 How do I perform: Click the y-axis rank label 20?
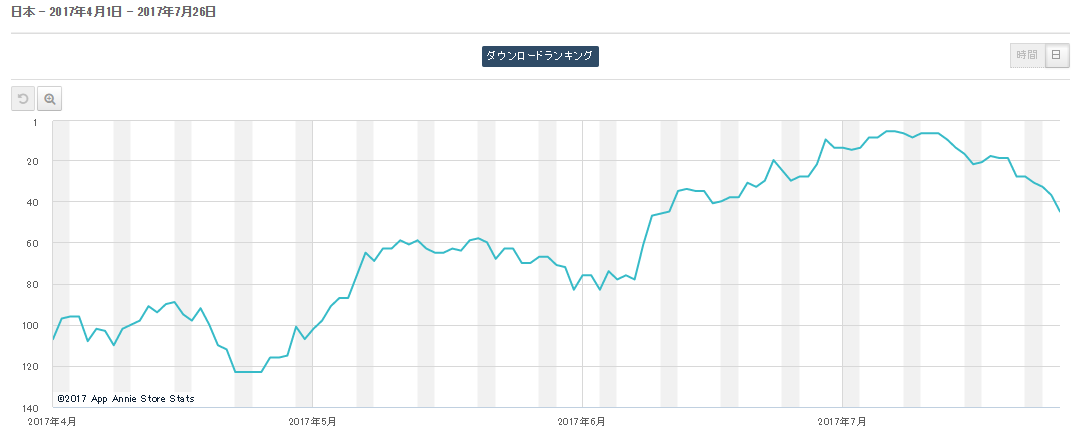point(32,161)
